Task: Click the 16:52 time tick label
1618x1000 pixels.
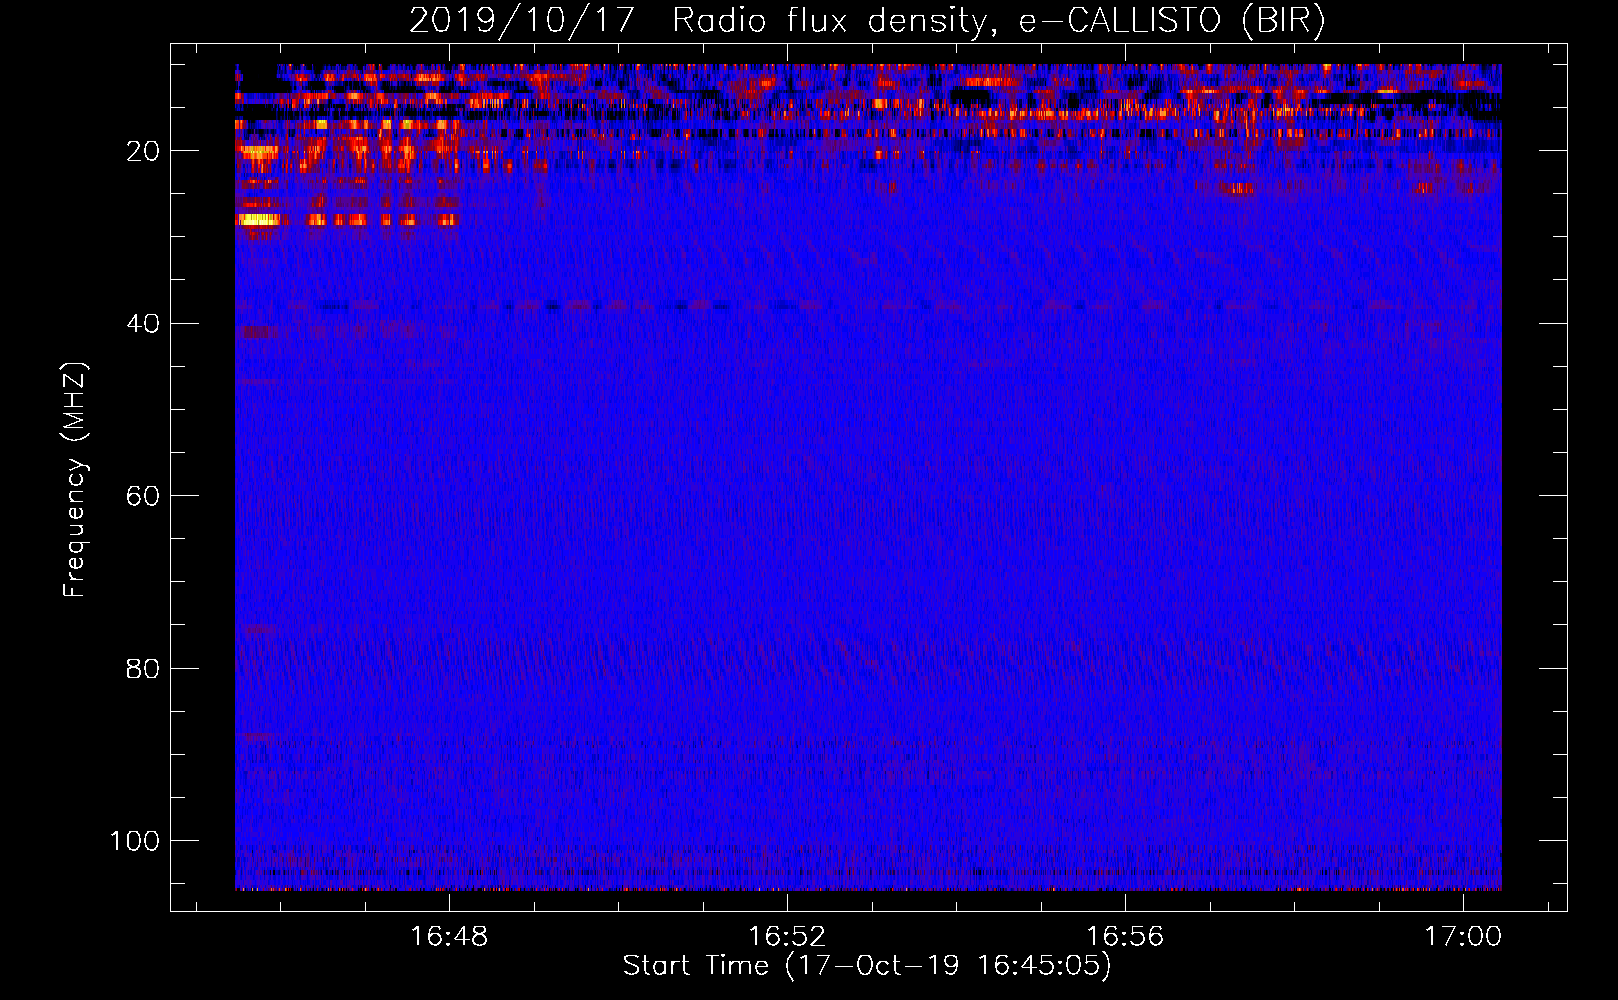Action: (787, 937)
